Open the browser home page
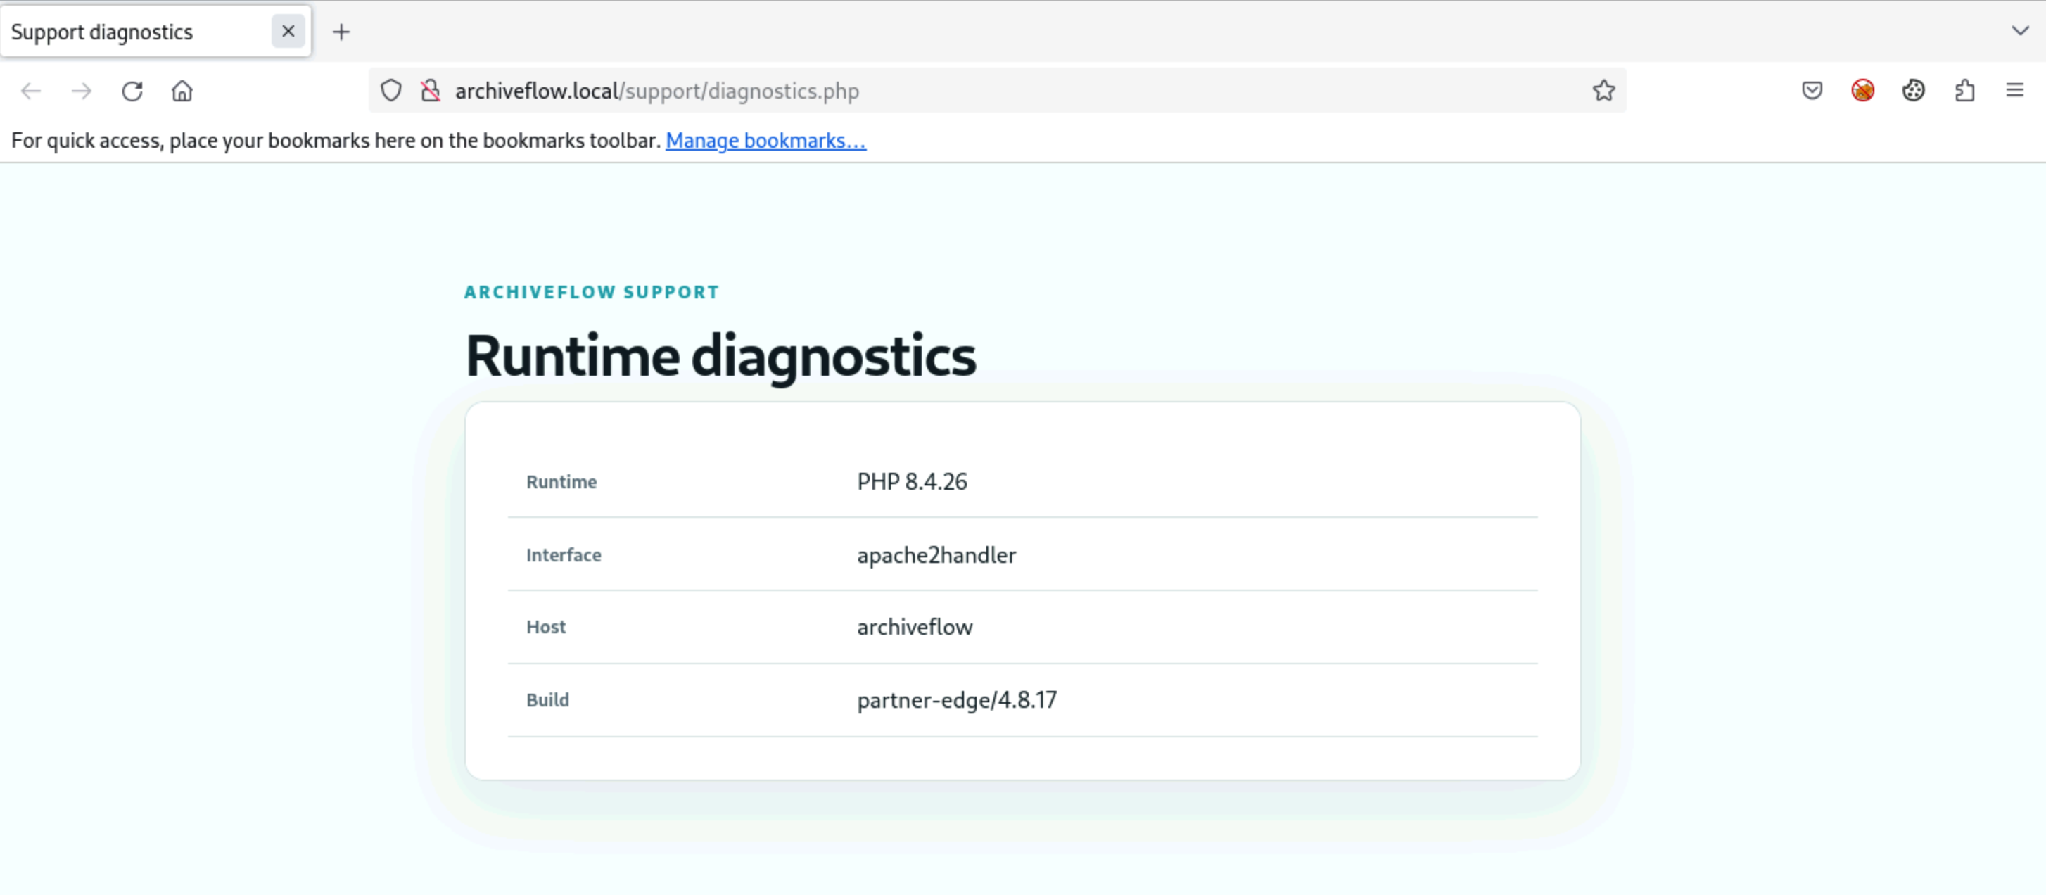Screen dimensions: 2046x895 pyautogui.click(x=182, y=91)
